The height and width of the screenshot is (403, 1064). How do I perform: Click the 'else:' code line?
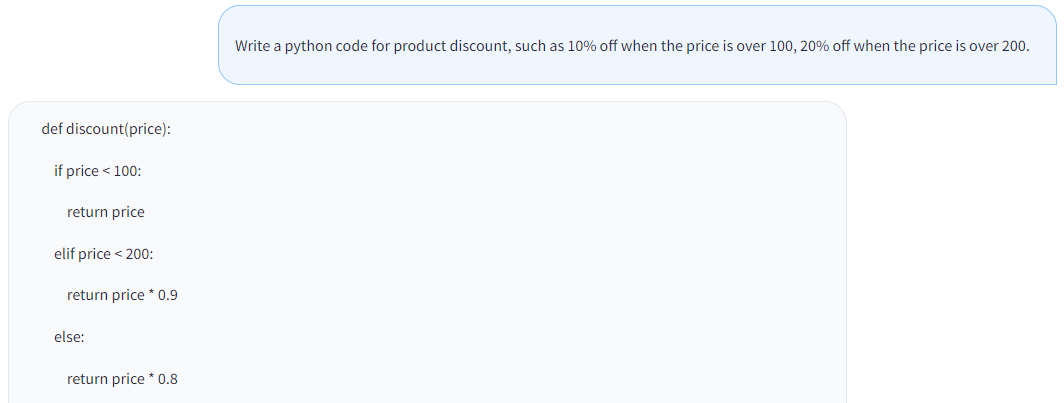(x=69, y=337)
